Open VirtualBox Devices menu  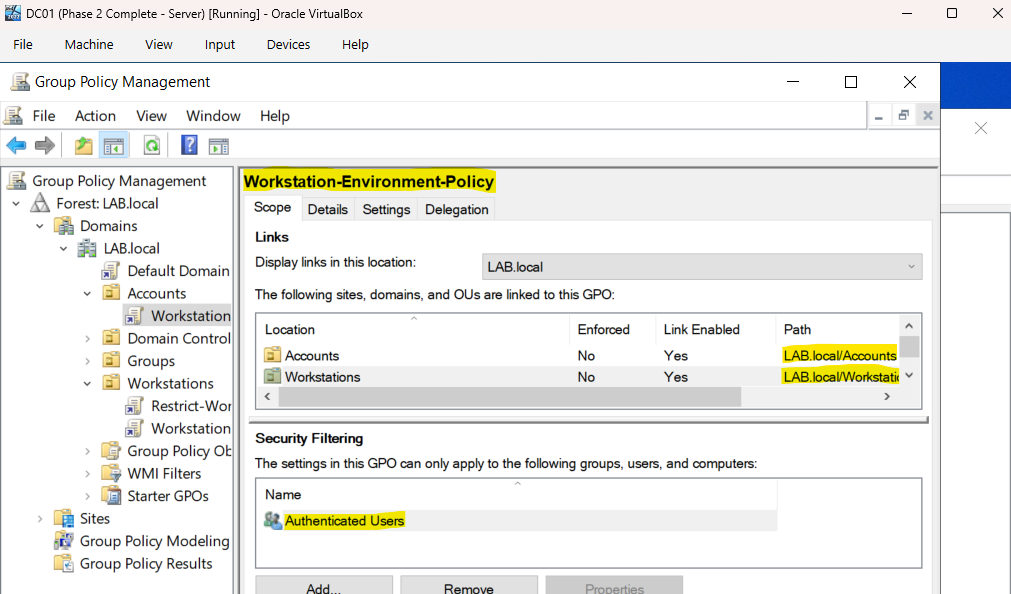(288, 45)
